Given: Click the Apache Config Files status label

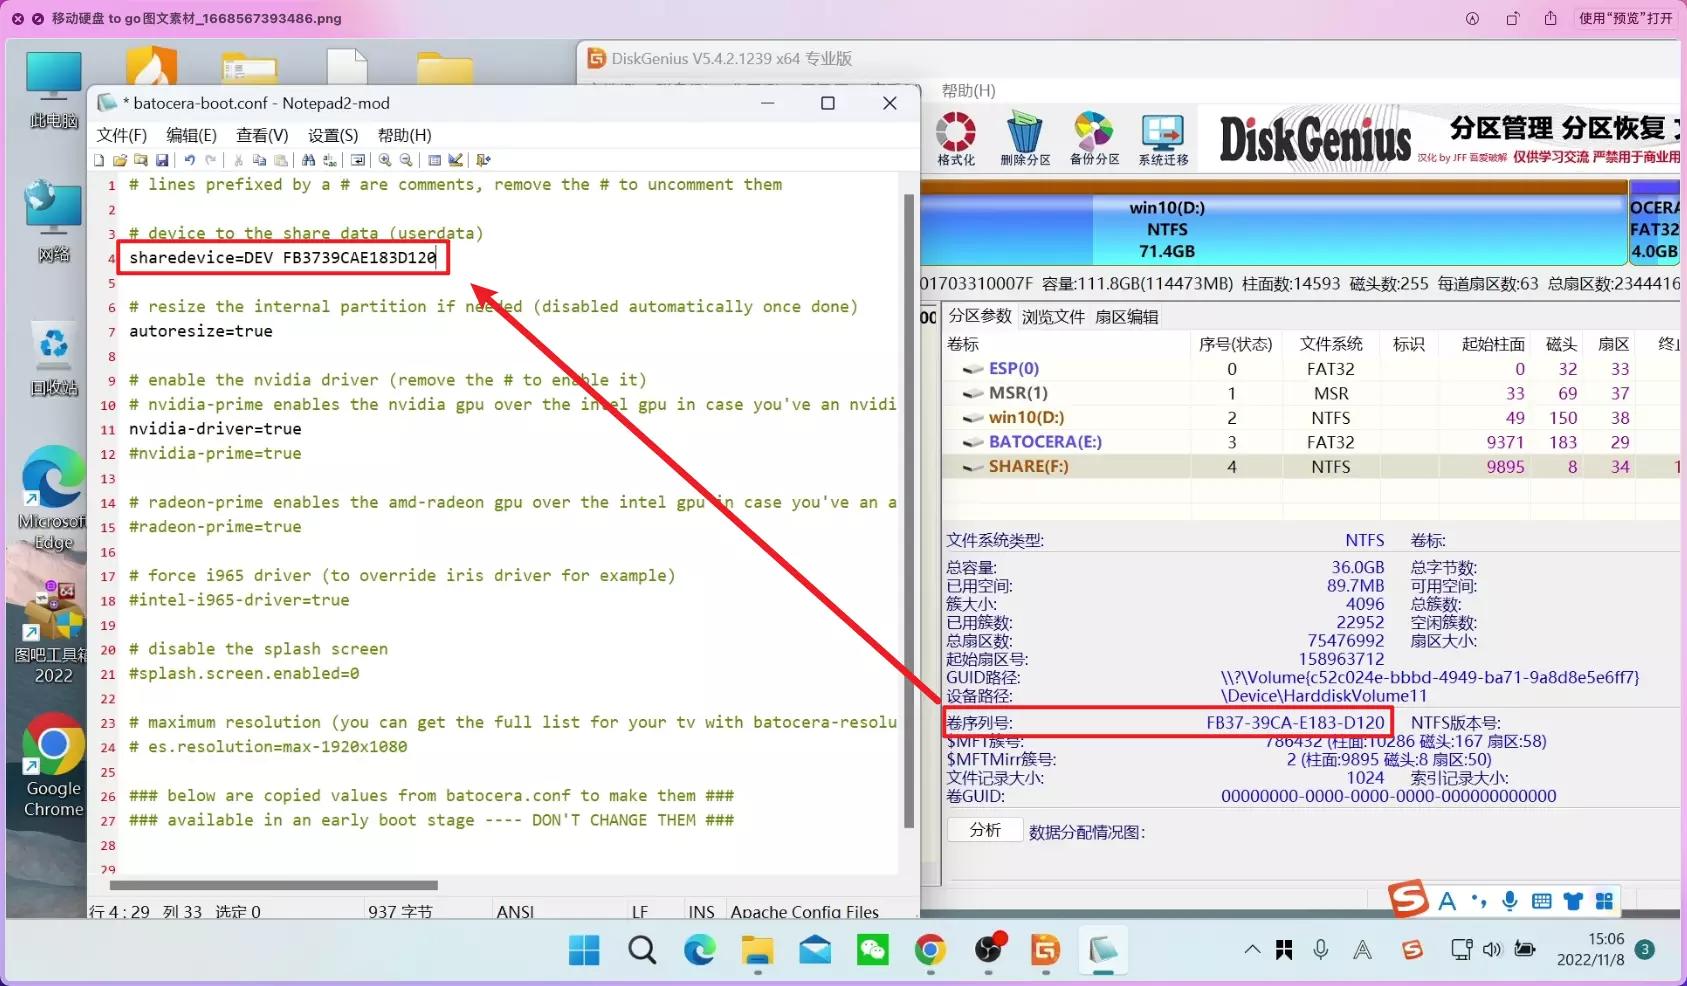Looking at the screenshot, I should [x=803, y=911].
